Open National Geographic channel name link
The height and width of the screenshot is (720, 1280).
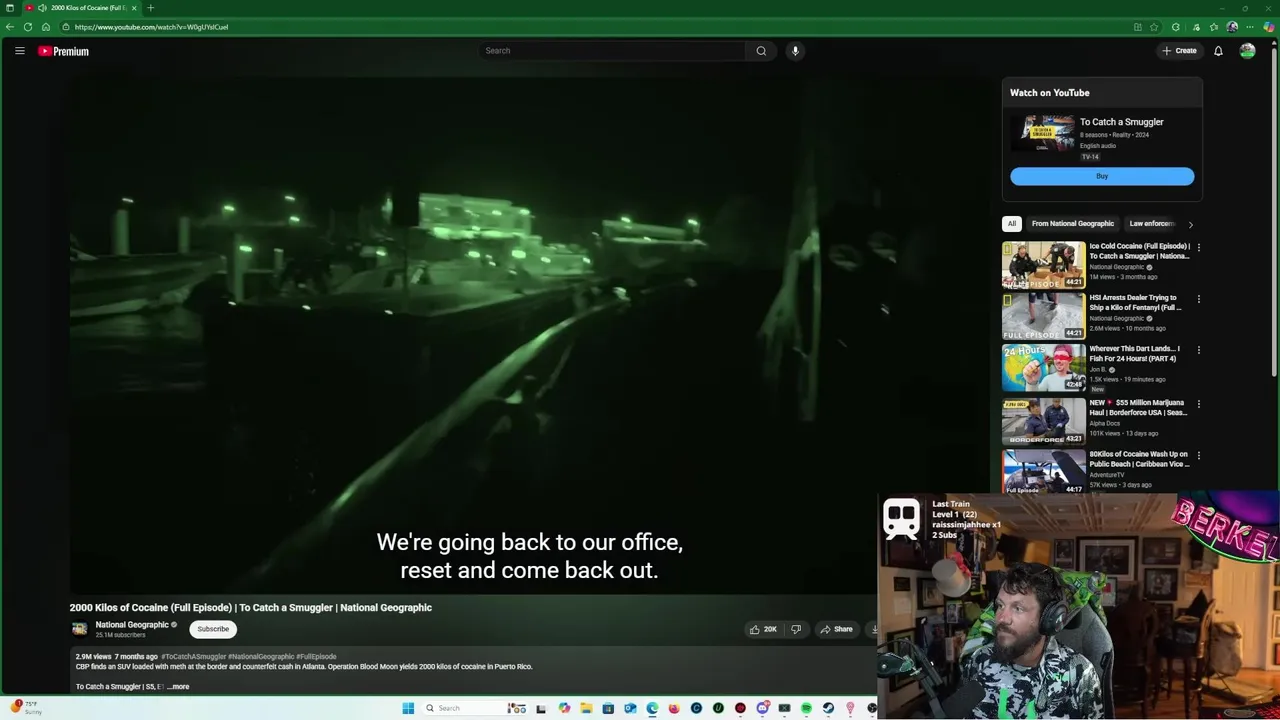pyautogui.click(x=132, y=625)
